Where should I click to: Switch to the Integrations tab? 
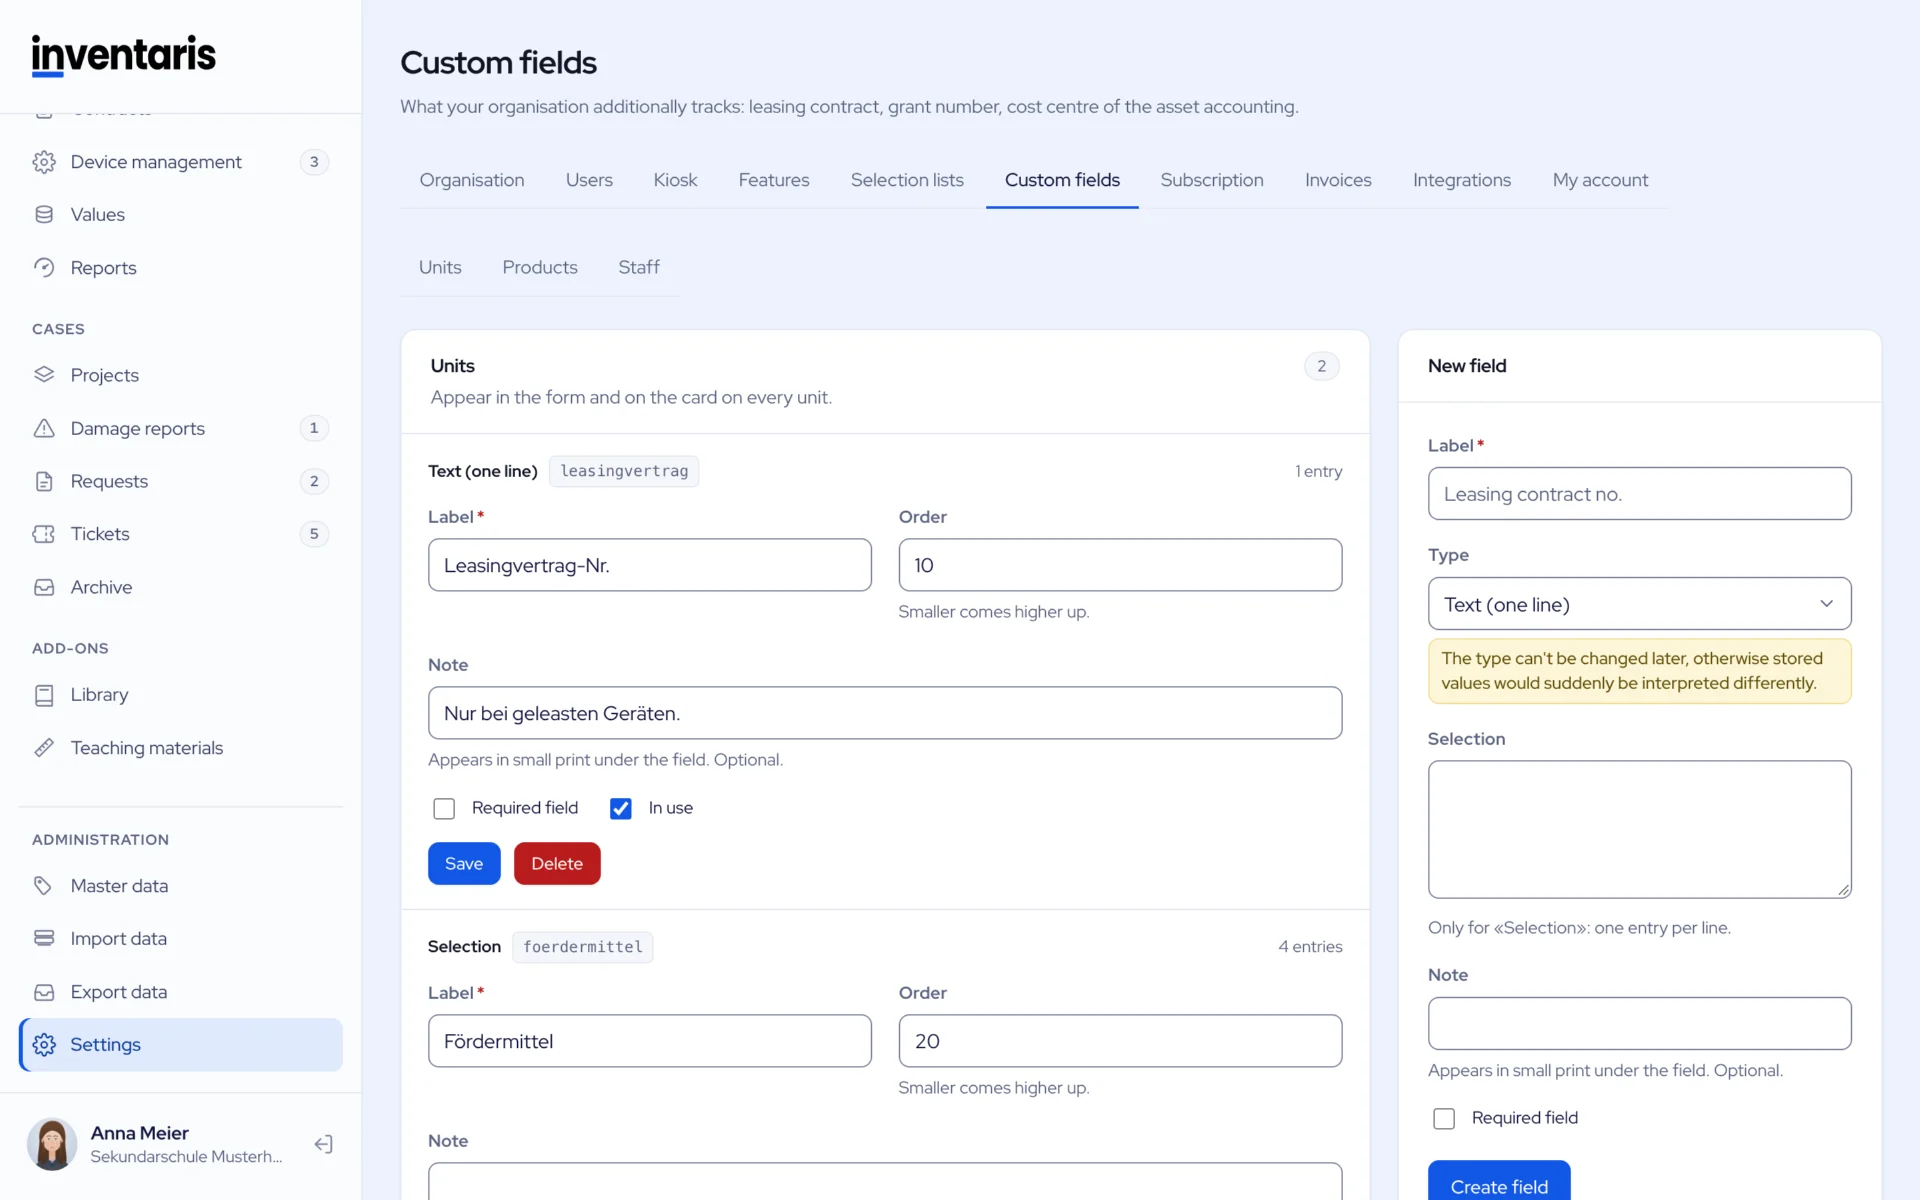pos(1462,180)
